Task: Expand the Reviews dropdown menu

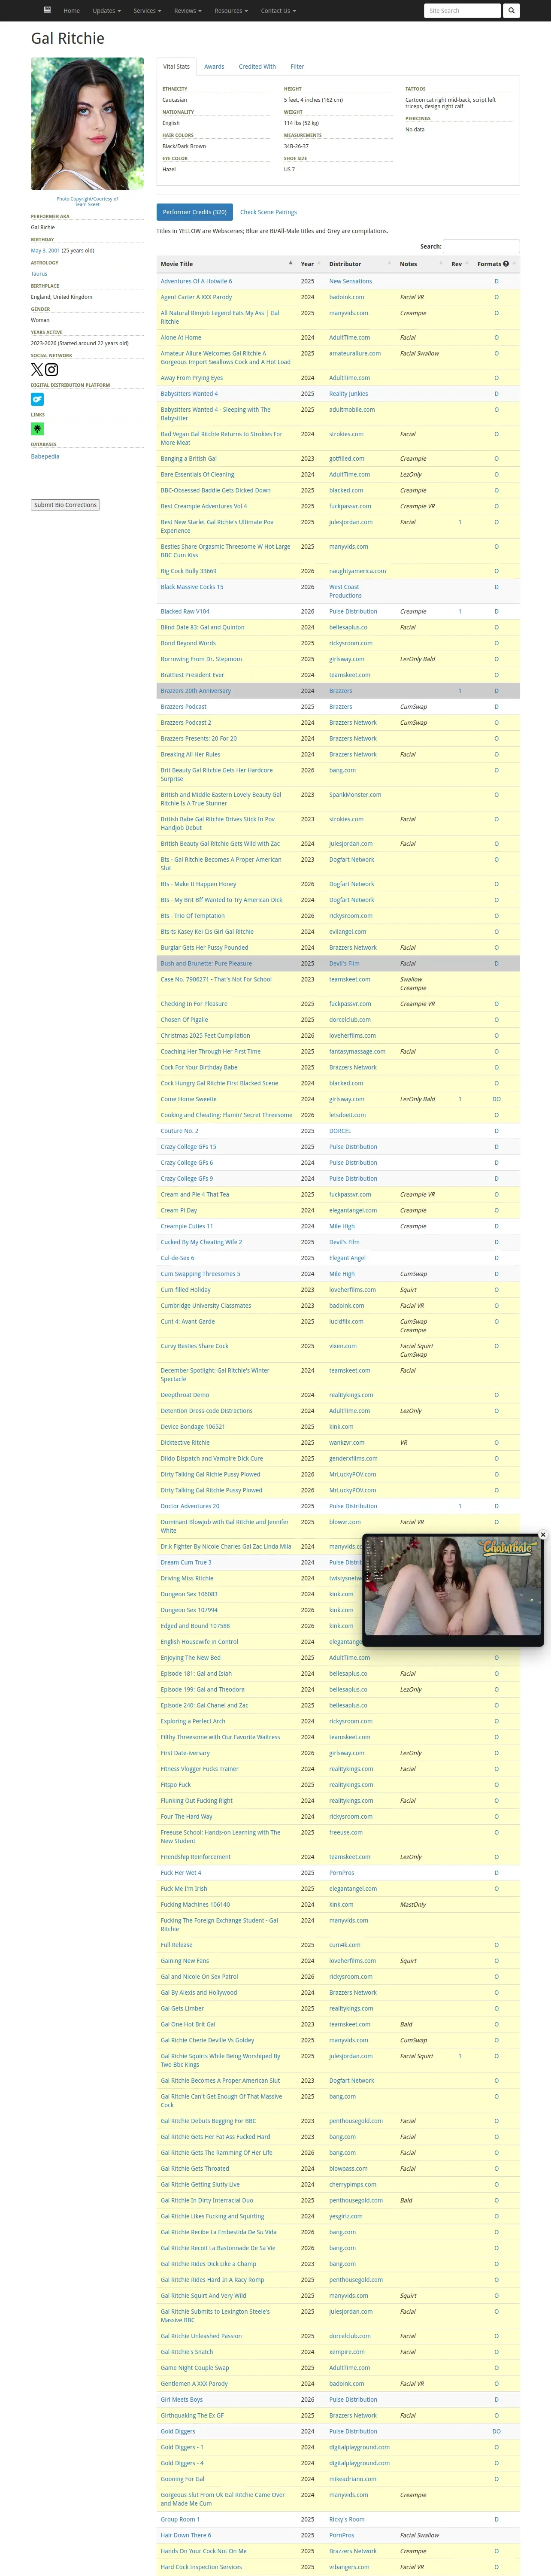Action: click(187, 11)
